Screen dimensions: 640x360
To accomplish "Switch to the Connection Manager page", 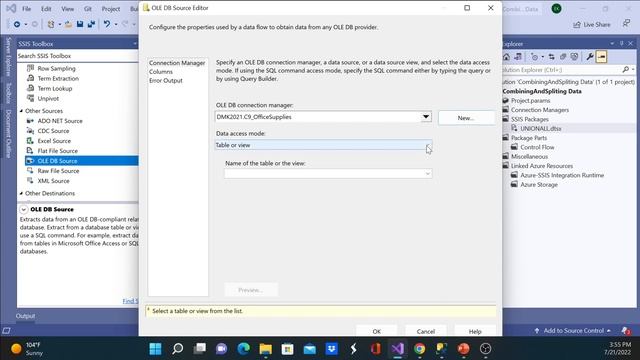I will pos(177,63).
